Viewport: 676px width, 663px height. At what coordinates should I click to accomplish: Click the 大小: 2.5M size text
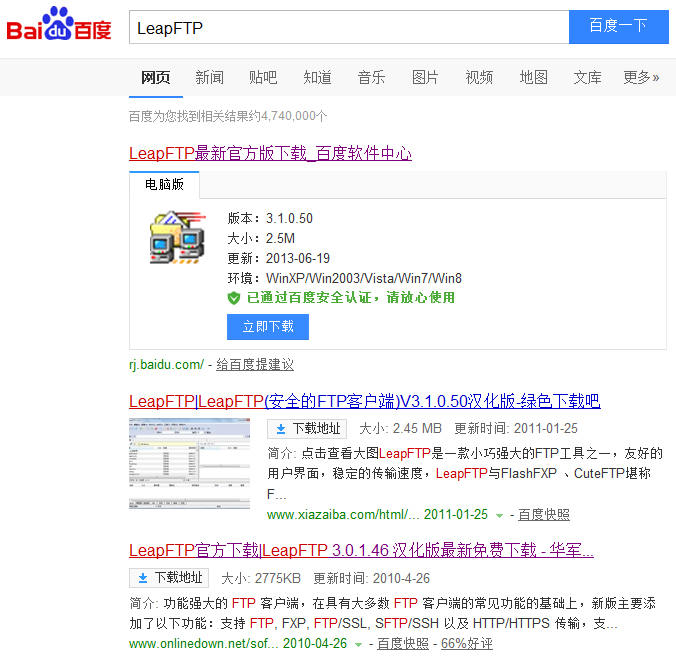point(261,238)
